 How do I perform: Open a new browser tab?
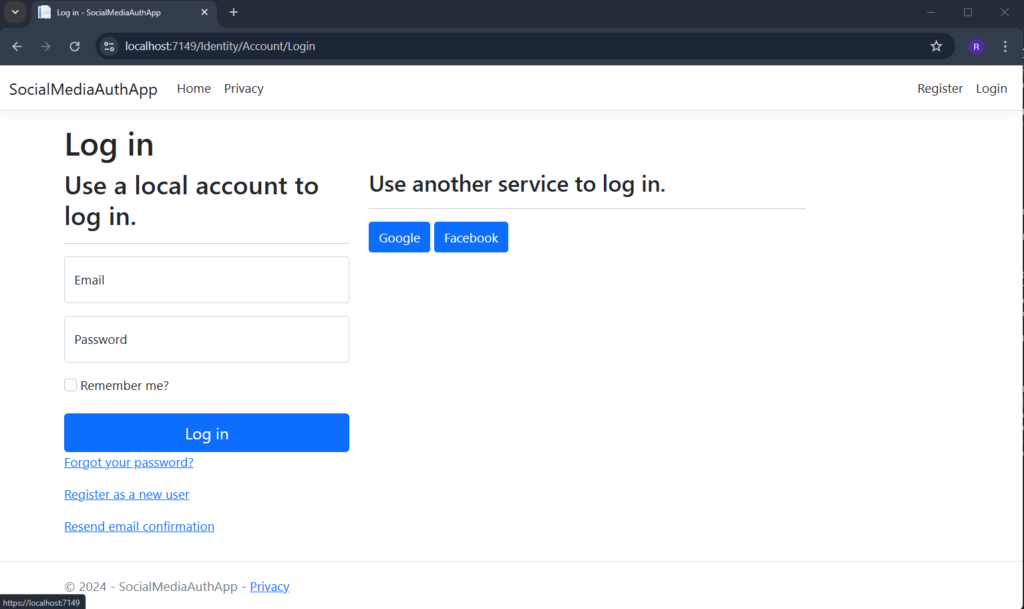pos(233,12)
